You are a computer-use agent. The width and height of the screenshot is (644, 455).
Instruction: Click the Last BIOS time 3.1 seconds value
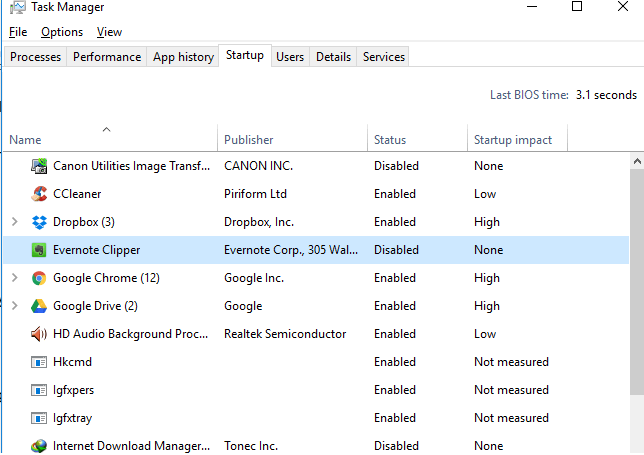[606, 95]
